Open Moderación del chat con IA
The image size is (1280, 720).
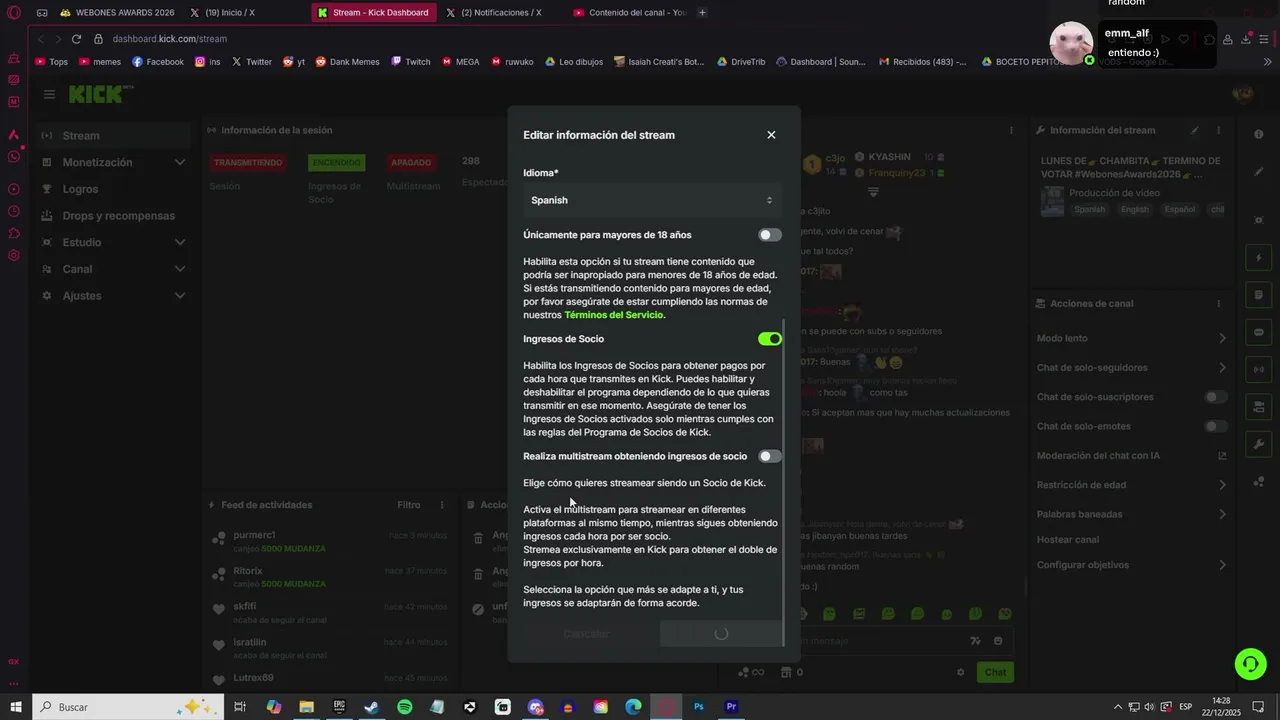(x=1130, y=456)
